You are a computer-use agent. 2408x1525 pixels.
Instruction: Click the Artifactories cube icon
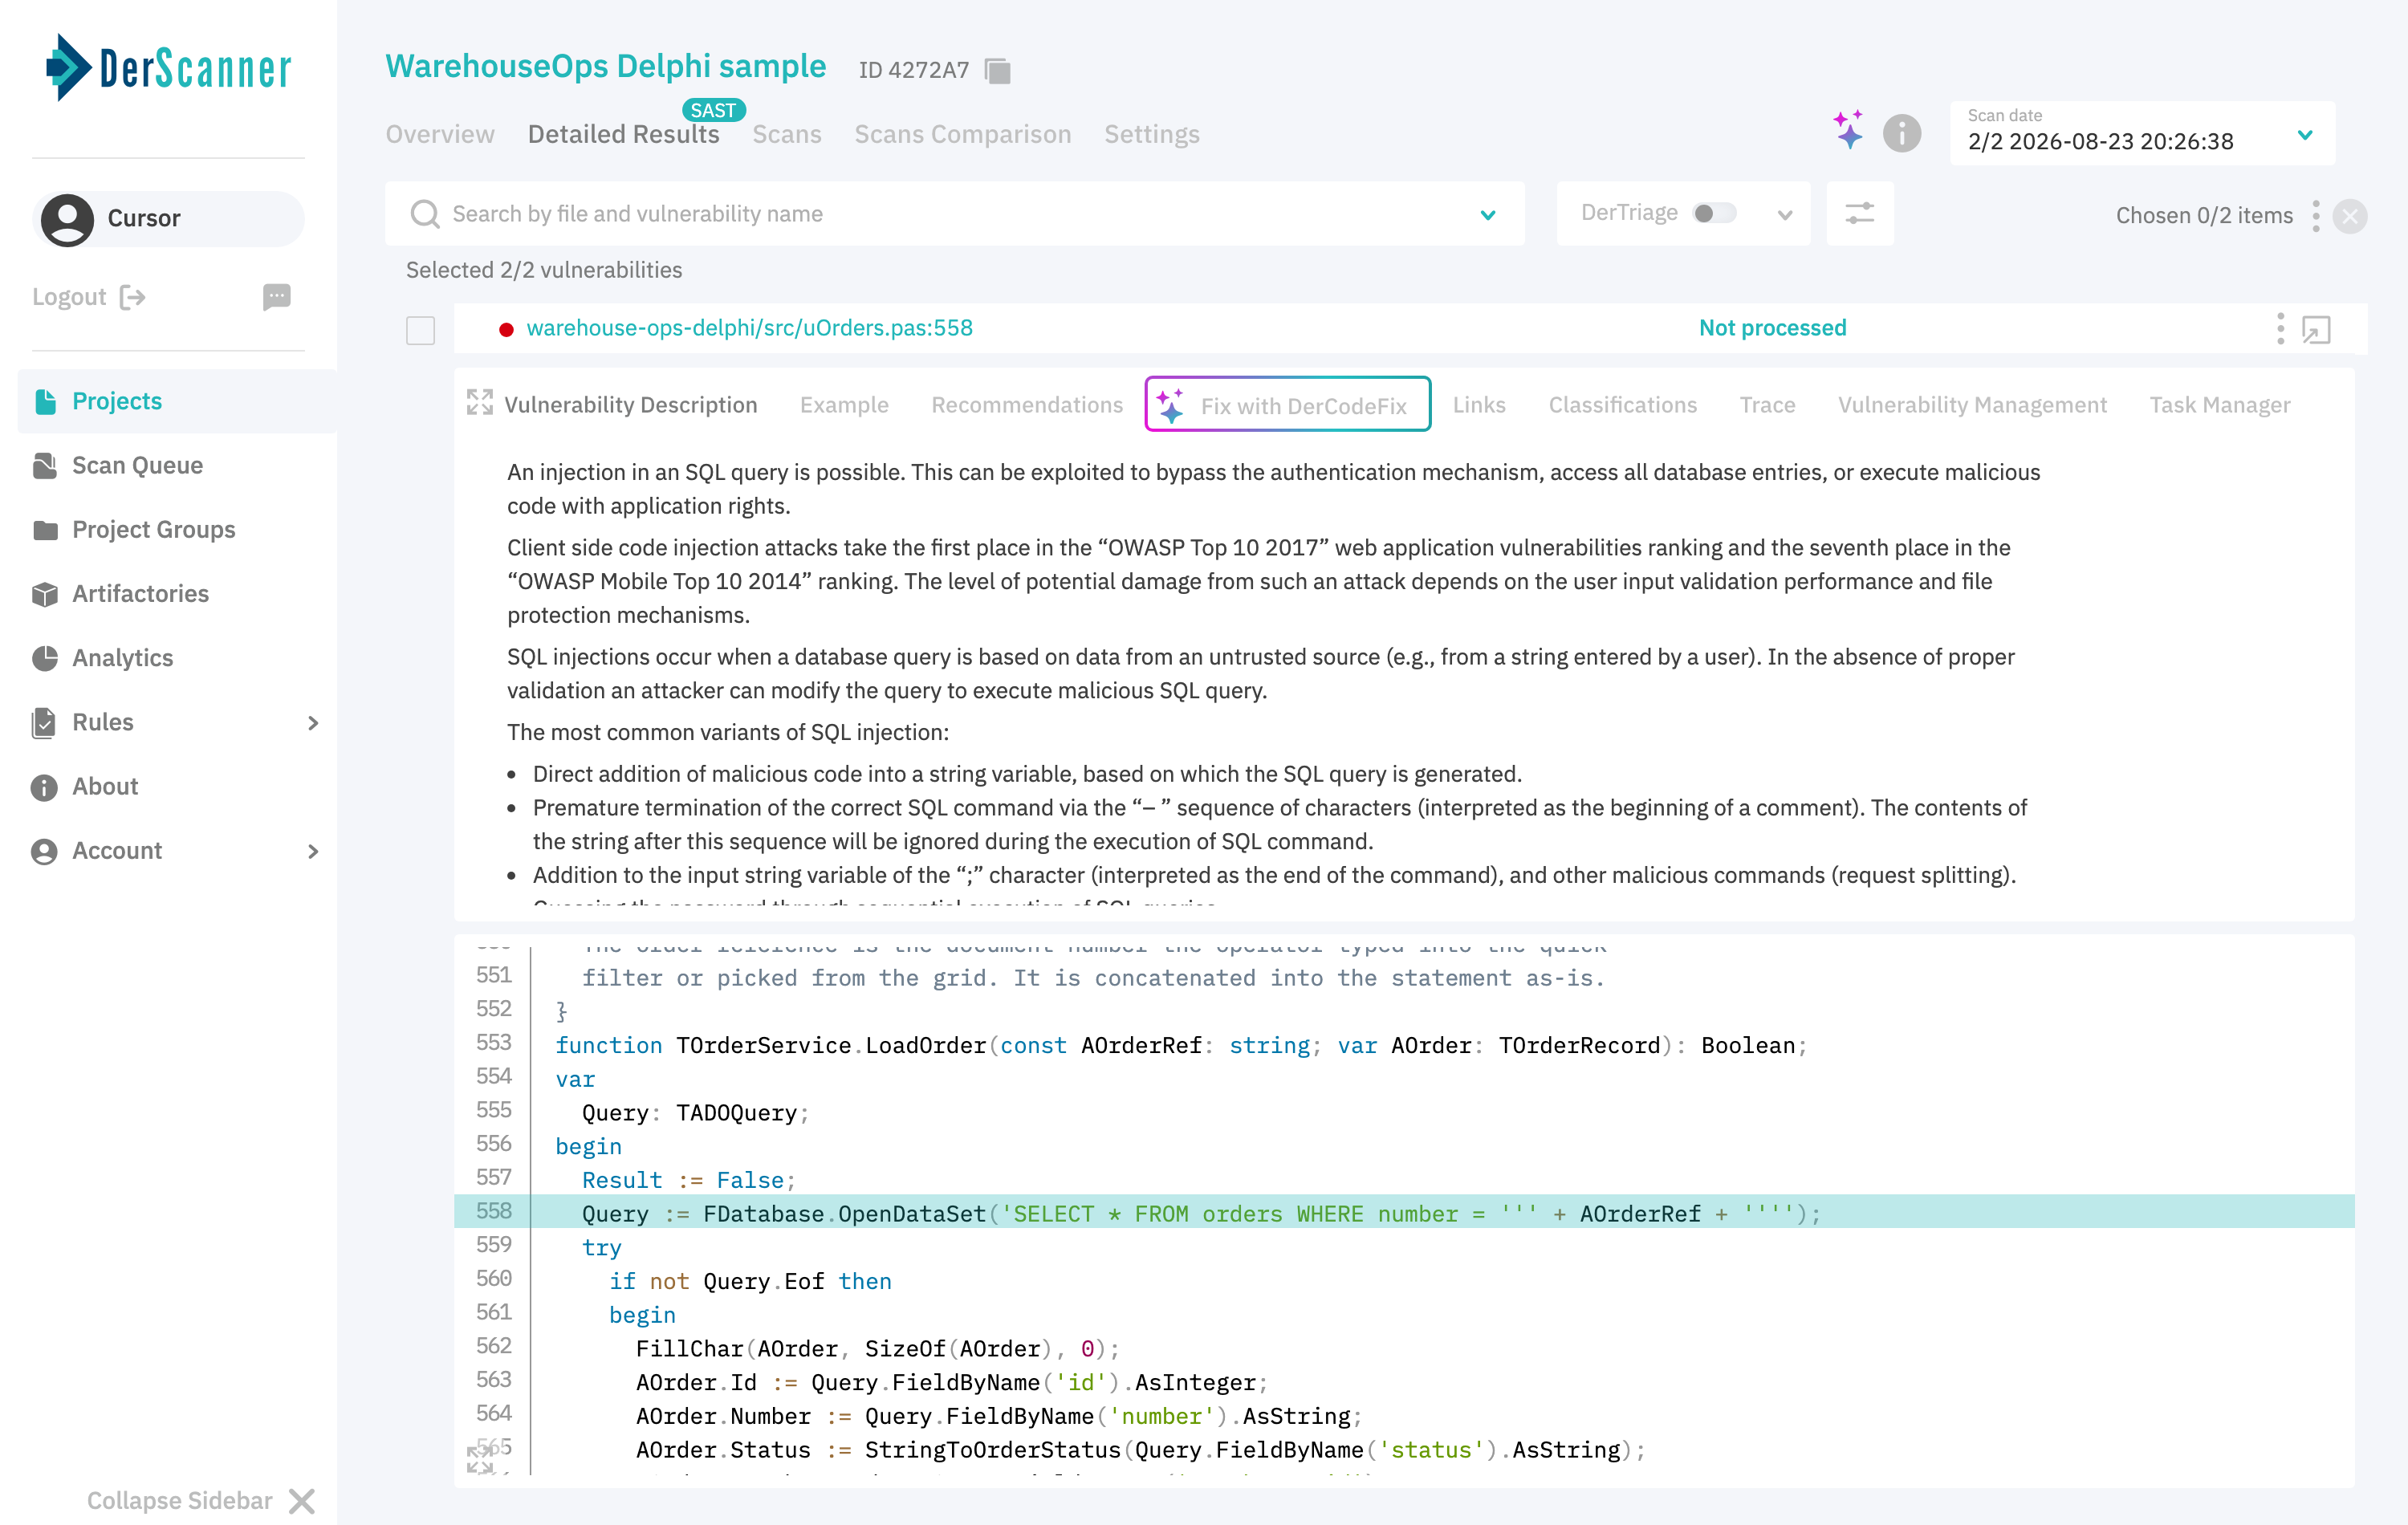45,594
